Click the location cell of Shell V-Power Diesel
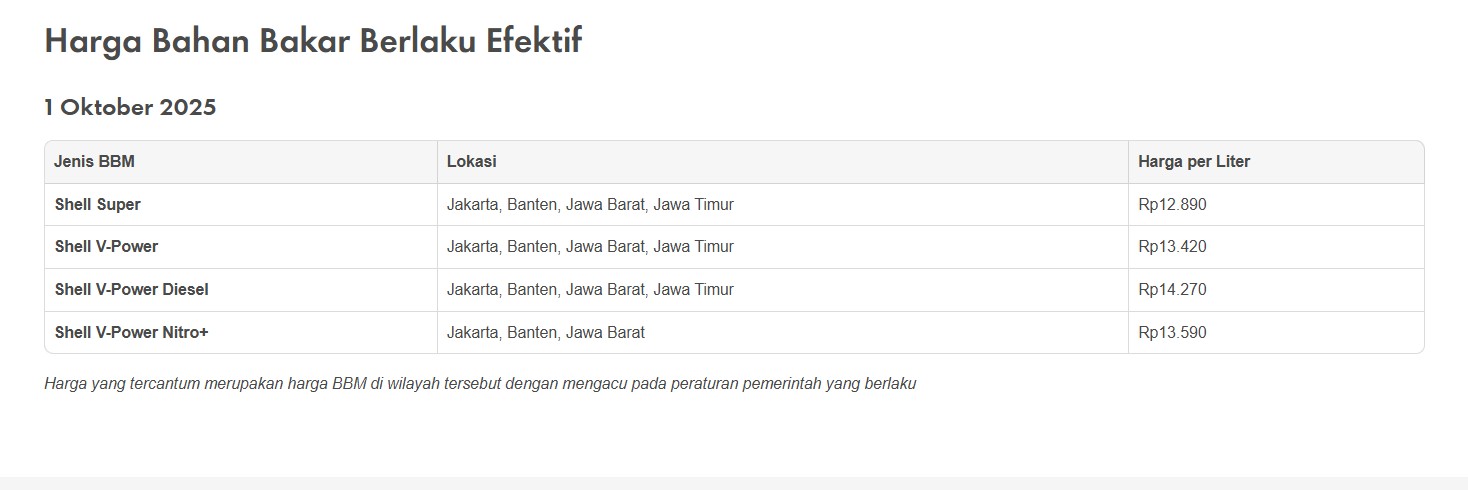 pos(590,290)
